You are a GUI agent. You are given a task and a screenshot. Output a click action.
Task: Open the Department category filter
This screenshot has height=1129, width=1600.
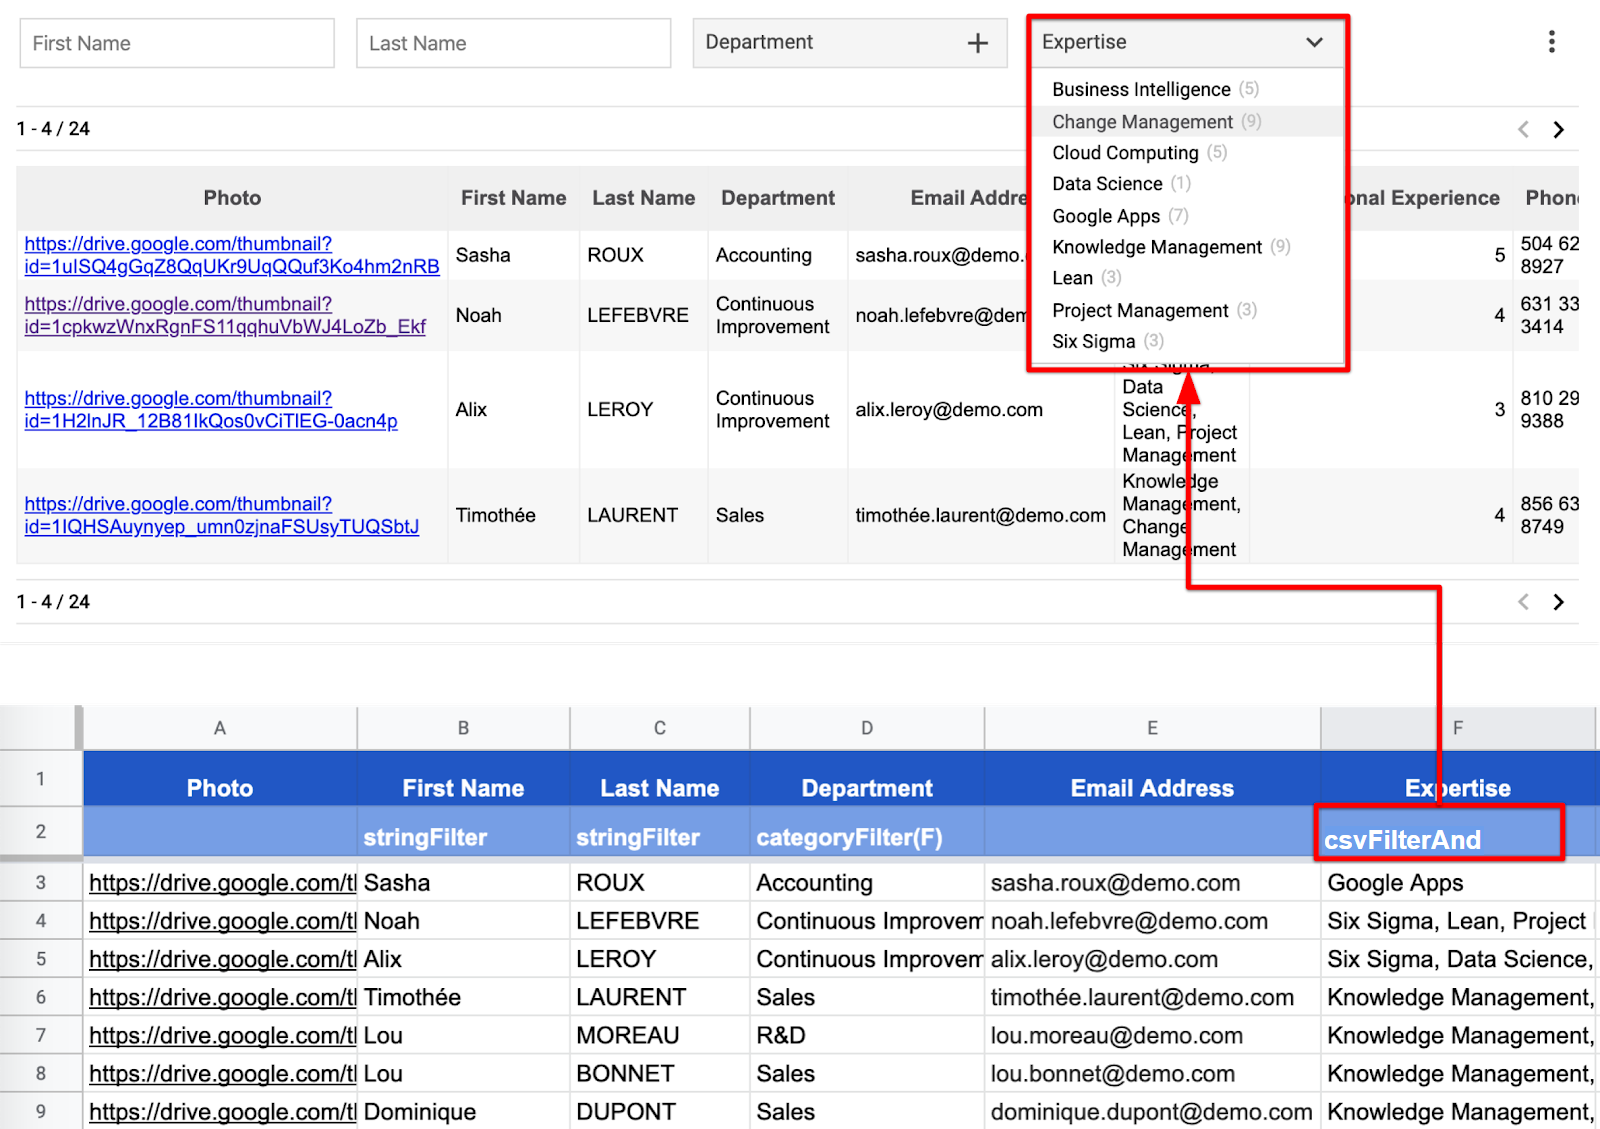850,43
